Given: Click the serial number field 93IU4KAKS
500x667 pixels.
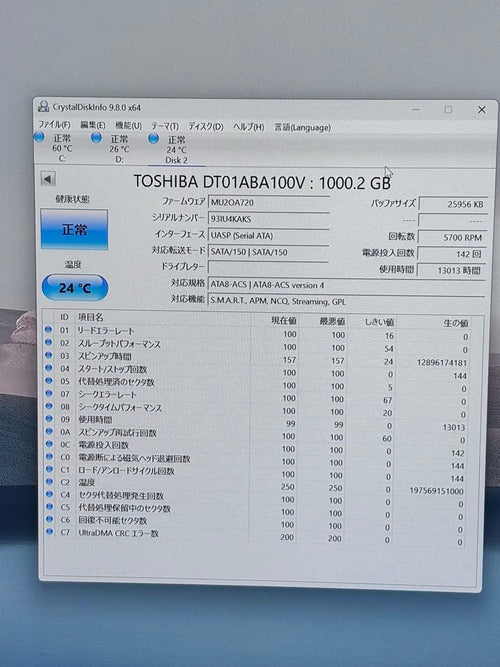Looking at the screenshot, I should (269, 219).
